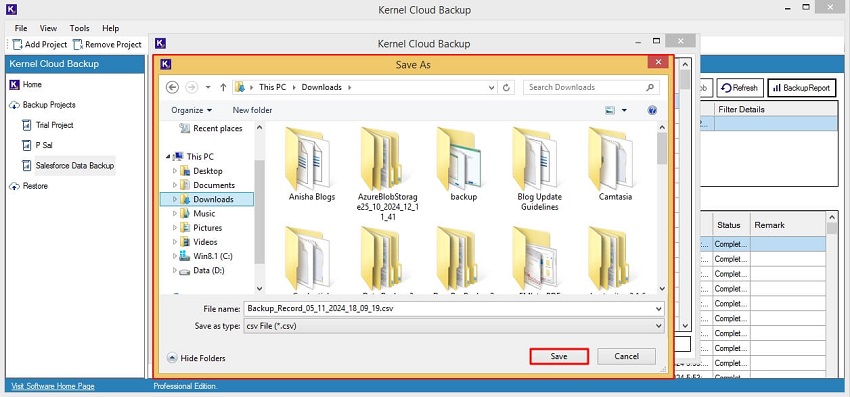Viewport: 850px width, 397px height.
Task: Create a New folder
Action: click(x=253, y=110)
